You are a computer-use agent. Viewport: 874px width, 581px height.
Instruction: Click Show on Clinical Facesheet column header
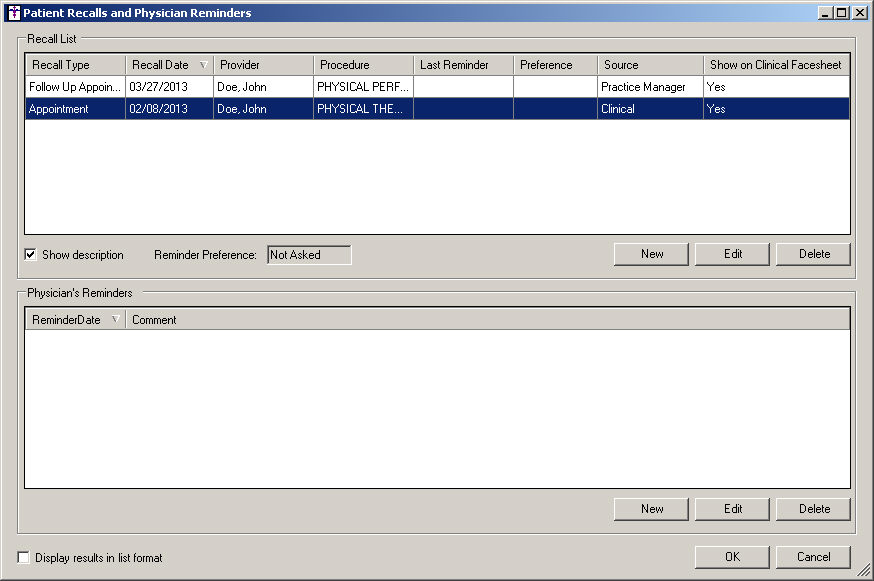[x=776, y=65]
